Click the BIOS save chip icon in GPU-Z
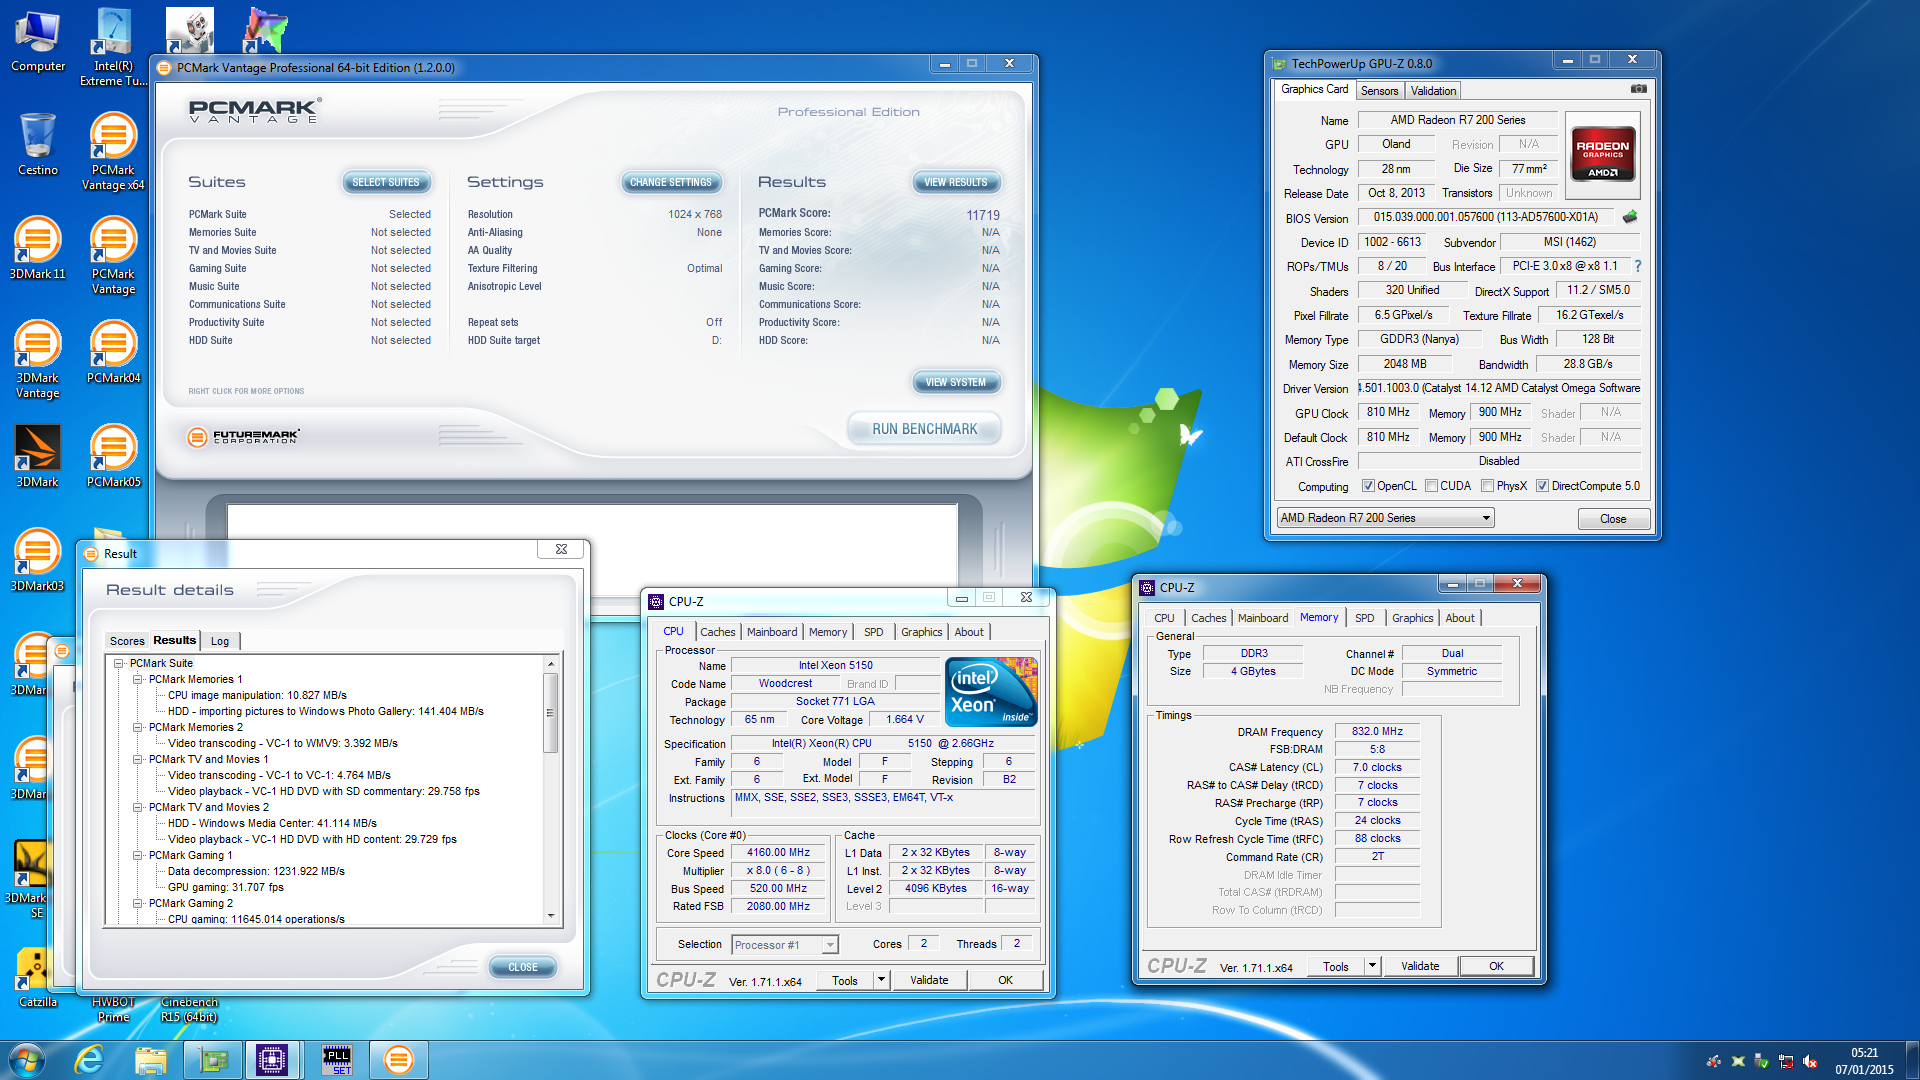This screenshot has height=1080, width=1920. (1630, 217)
